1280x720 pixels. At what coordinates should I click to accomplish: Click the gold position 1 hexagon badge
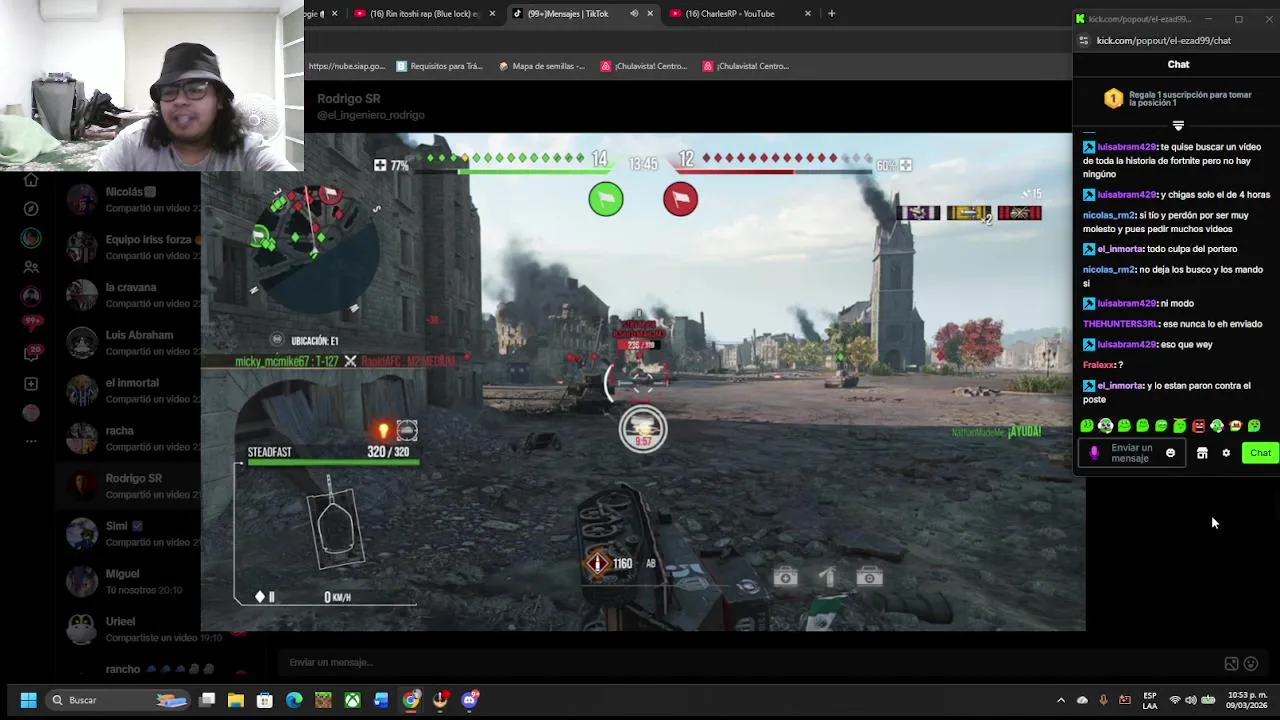coord(1113,99)
